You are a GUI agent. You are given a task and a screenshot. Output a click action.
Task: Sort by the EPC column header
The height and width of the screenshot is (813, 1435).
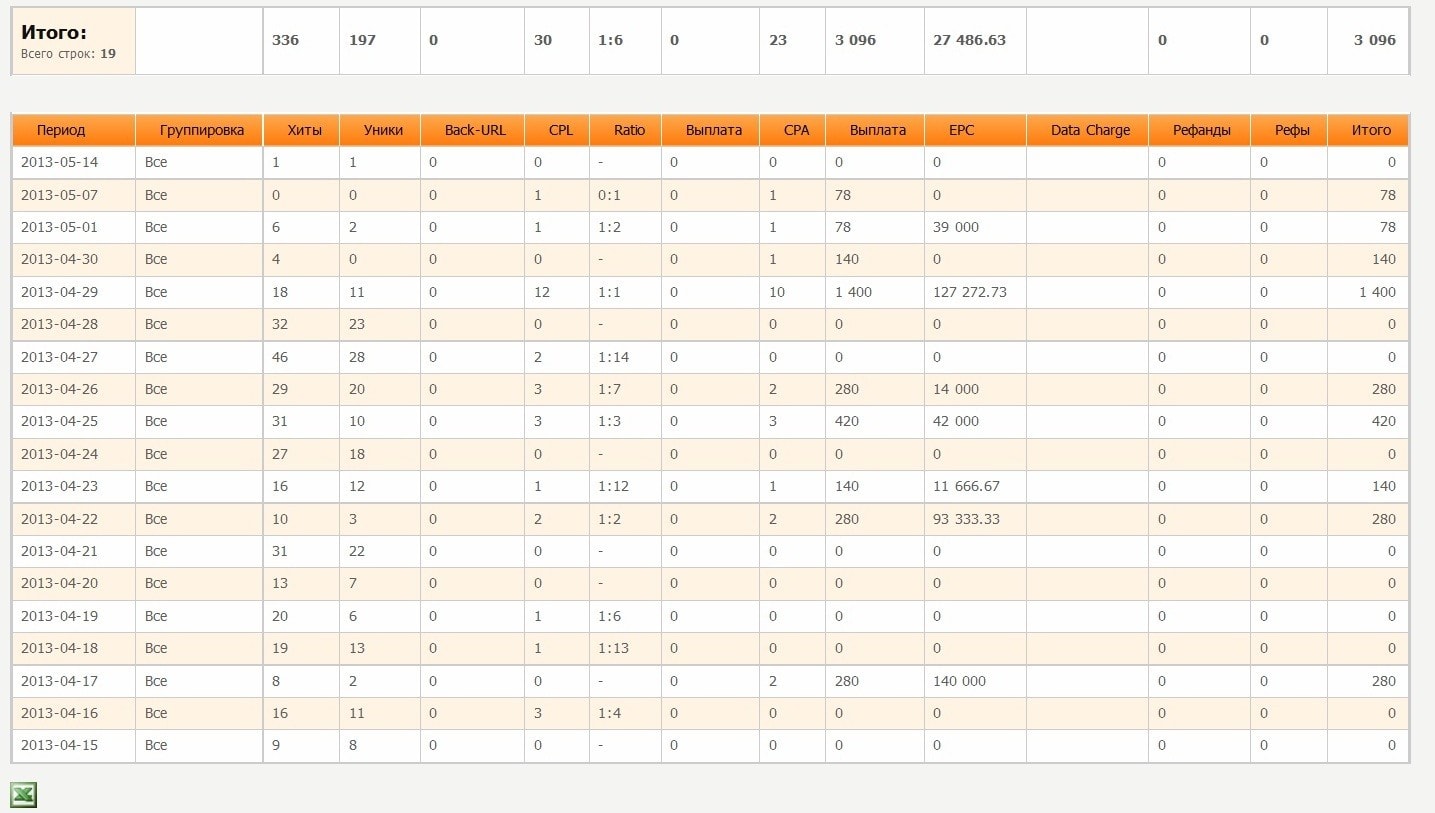tap(961, 130)
